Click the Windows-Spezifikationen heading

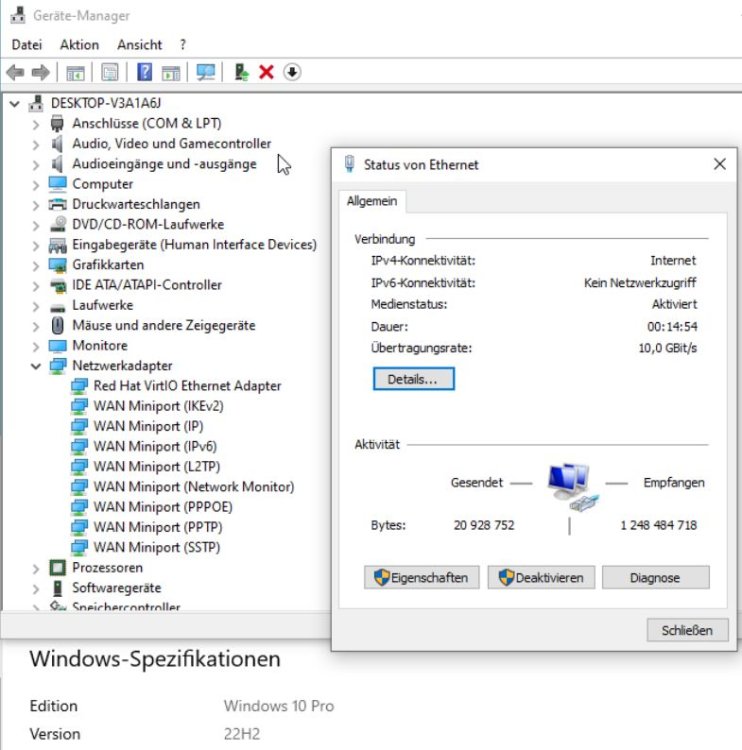[x=155, y=659]
